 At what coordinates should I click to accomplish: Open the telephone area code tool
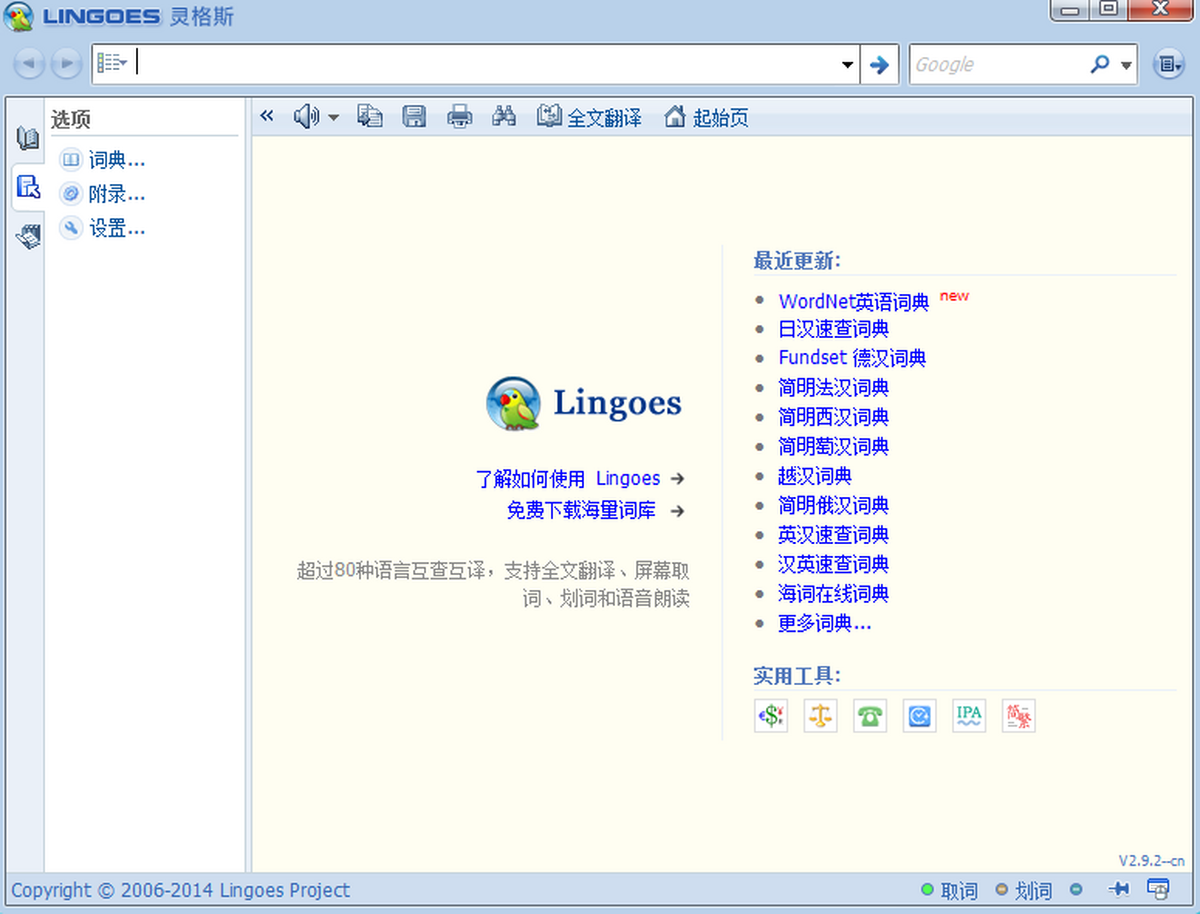[870, 716]
